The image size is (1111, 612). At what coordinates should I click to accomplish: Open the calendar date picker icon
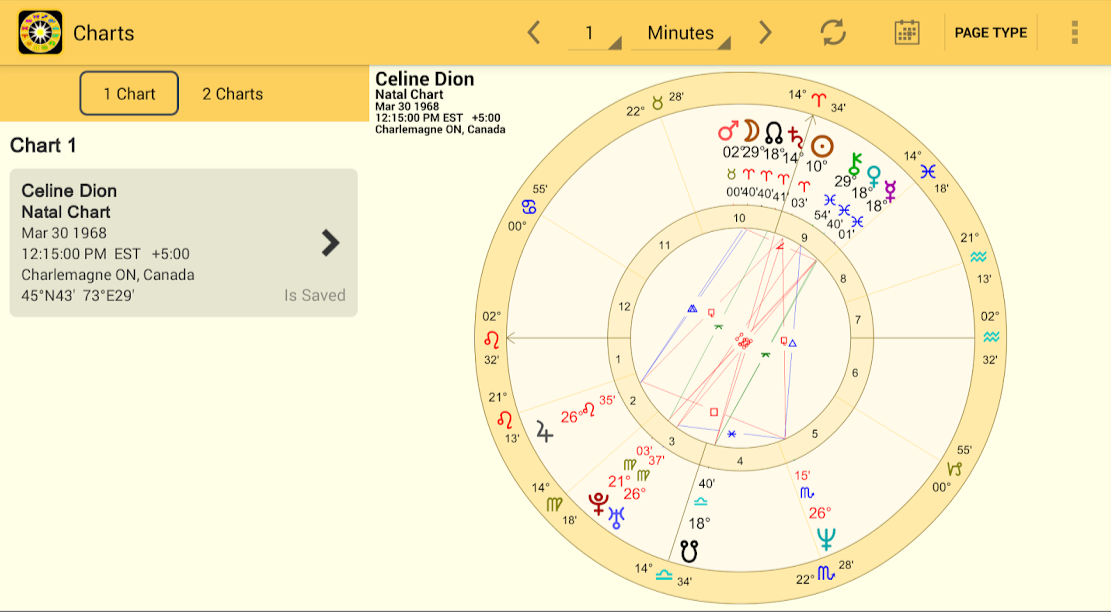point(907,33)
